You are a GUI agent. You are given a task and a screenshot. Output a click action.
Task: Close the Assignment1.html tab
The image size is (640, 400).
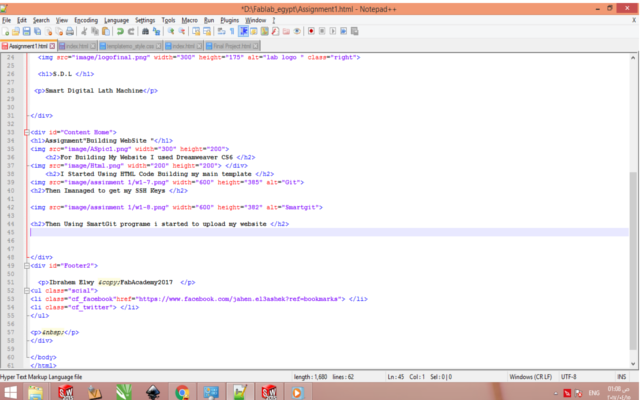click(52, 46)
